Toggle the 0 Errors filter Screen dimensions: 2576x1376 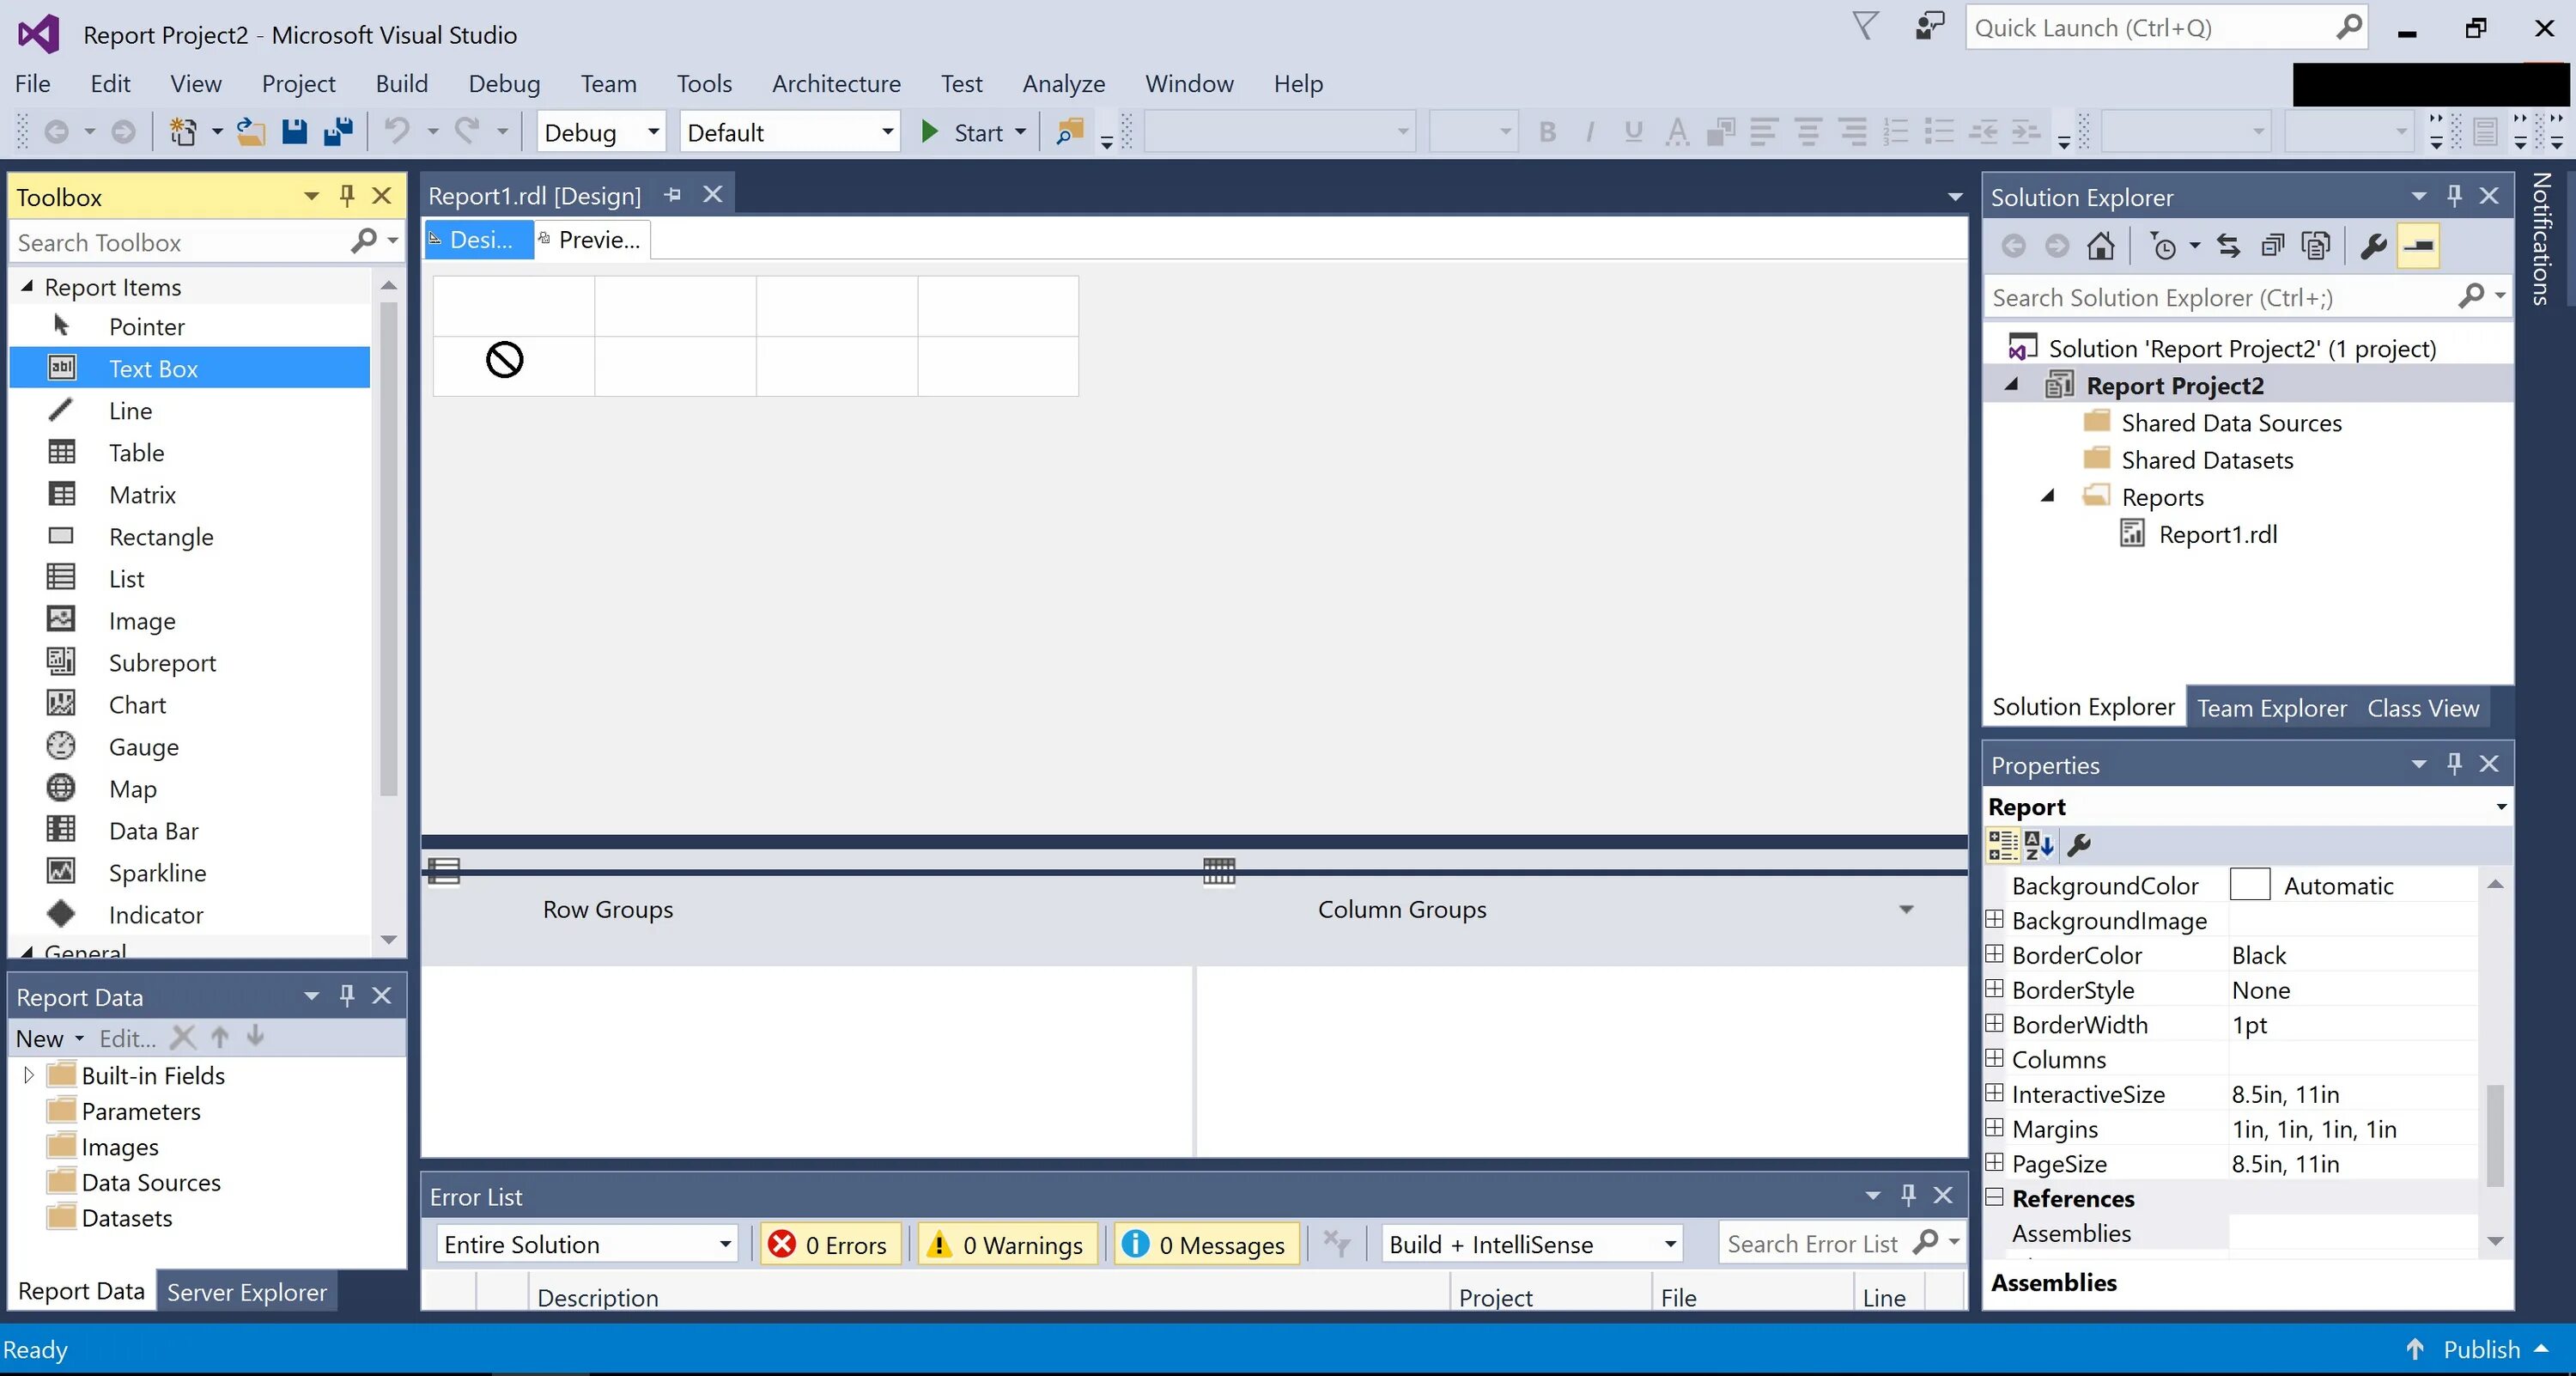coord(828,1244)
